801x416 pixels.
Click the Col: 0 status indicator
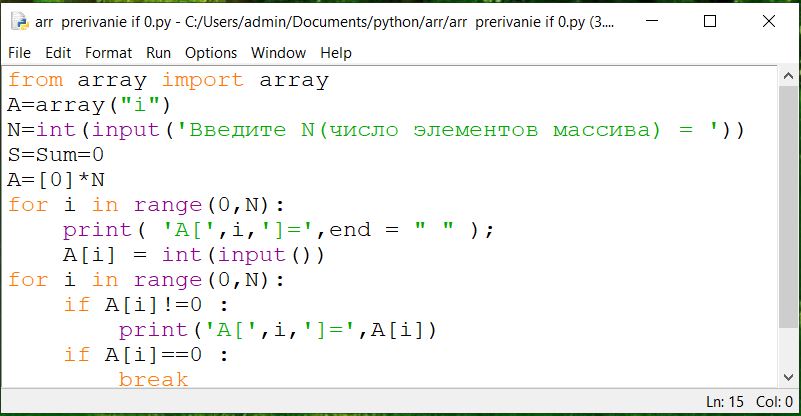click(x=775, y=402)
